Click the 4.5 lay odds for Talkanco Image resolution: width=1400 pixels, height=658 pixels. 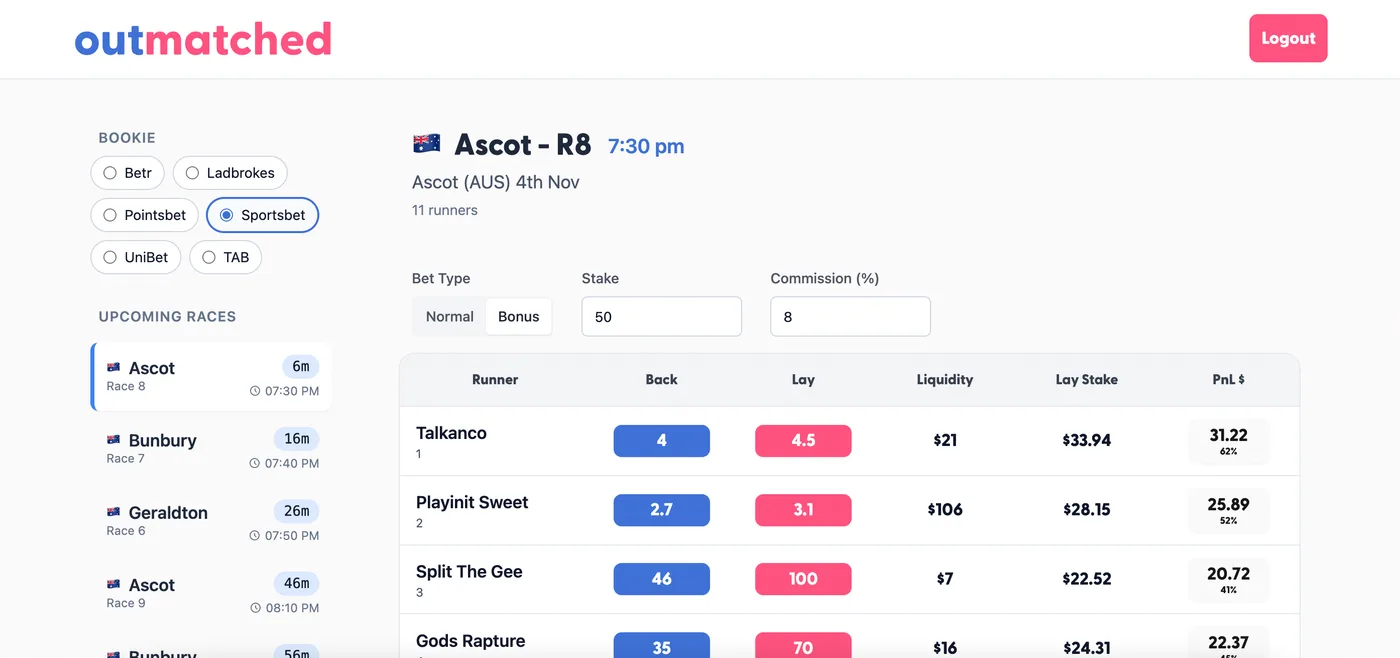point(803,440)
